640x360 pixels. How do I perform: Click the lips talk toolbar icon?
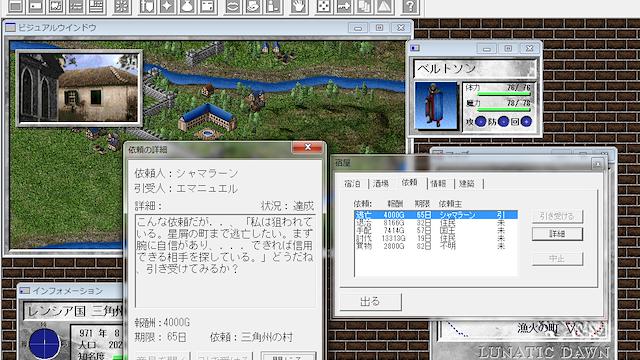(233, 6)
